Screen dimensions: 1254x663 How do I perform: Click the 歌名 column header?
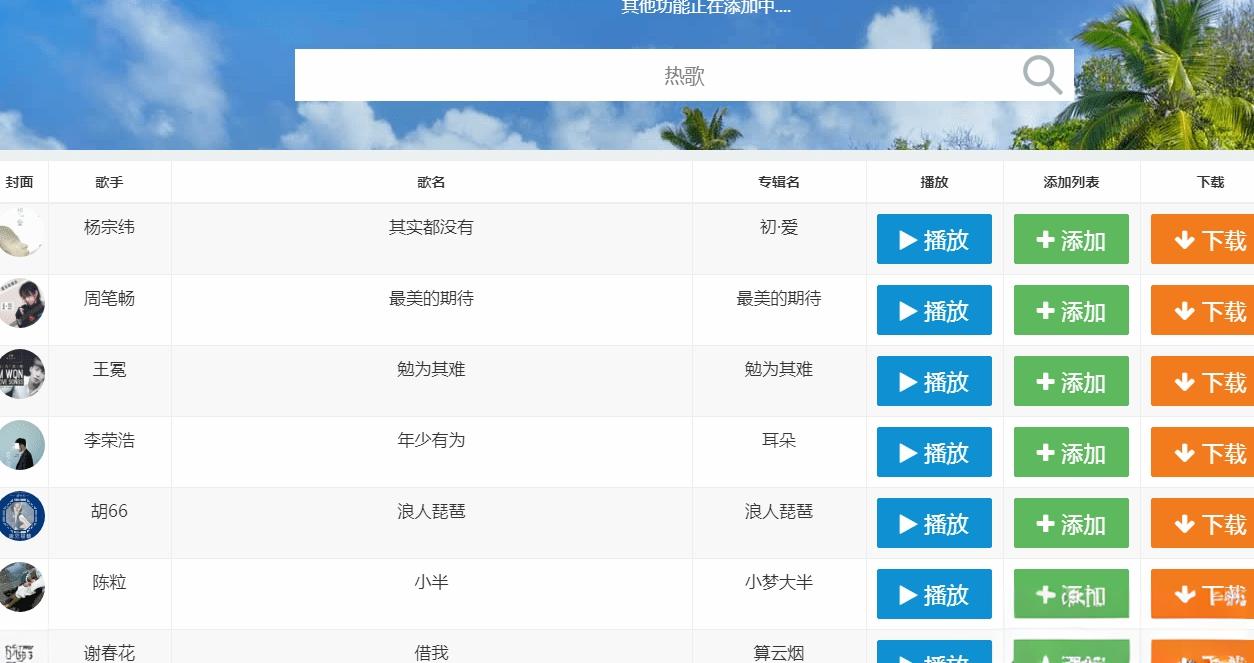(x=431, y=182)
